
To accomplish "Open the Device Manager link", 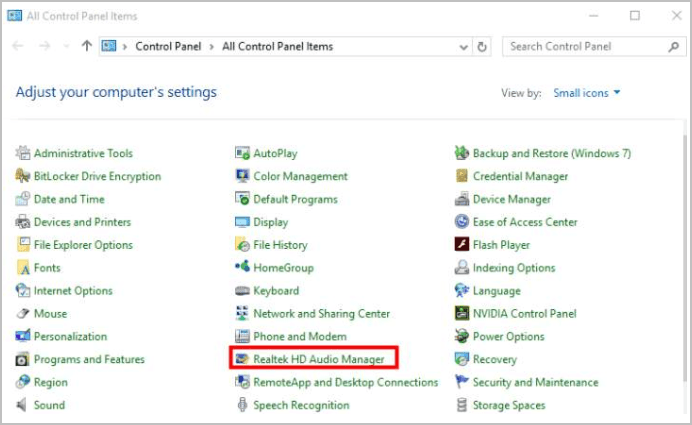I will (x=511, y=199).
